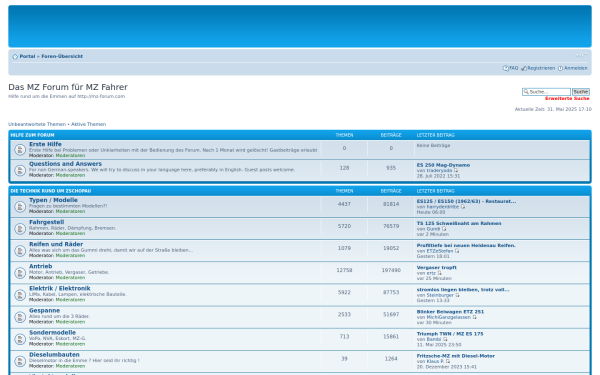The width and height of the screenshot is (600, 375).
Task: Open the Gespanne forum
Action: pyautogui.click(x=44, y=311)
